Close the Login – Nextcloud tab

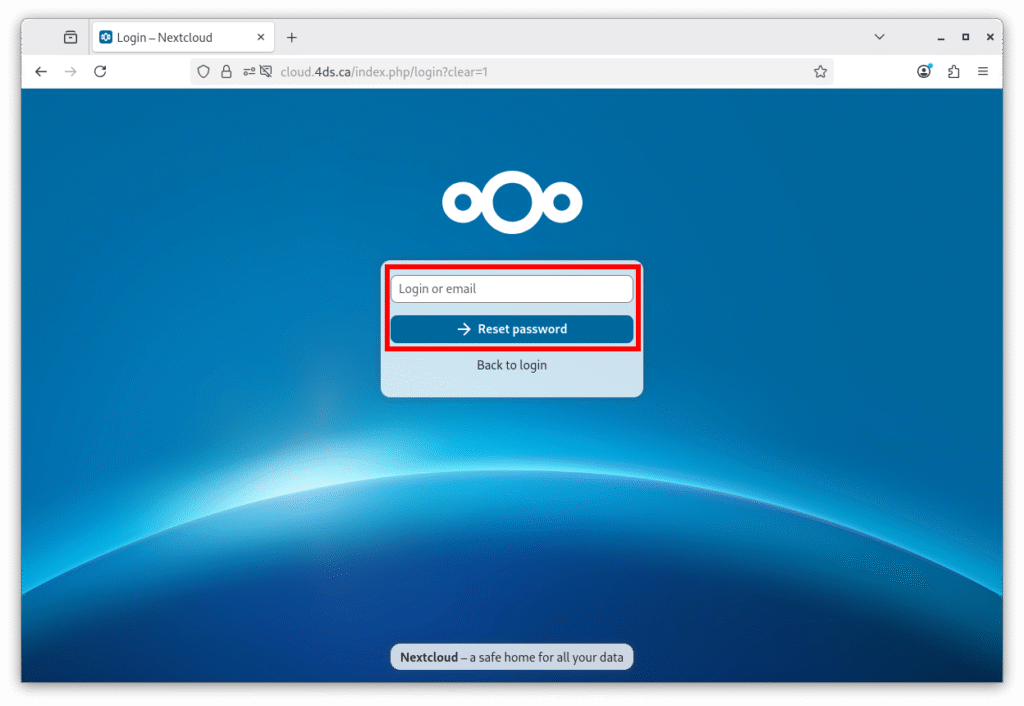[261, 37]
